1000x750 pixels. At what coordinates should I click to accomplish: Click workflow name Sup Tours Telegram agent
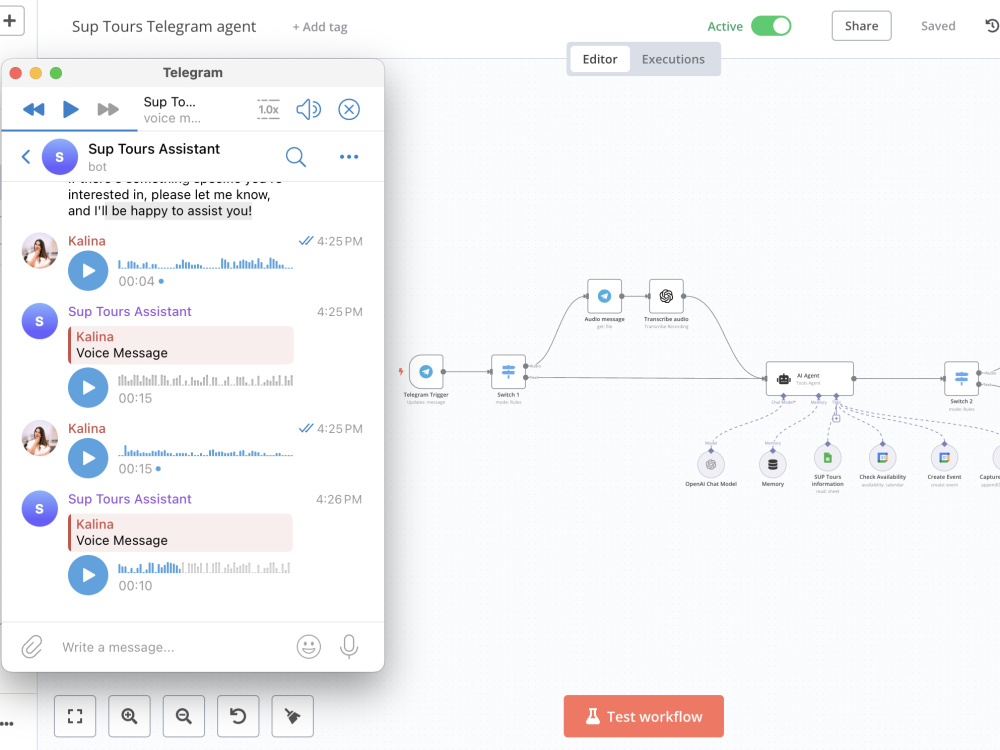click(164, 27)
